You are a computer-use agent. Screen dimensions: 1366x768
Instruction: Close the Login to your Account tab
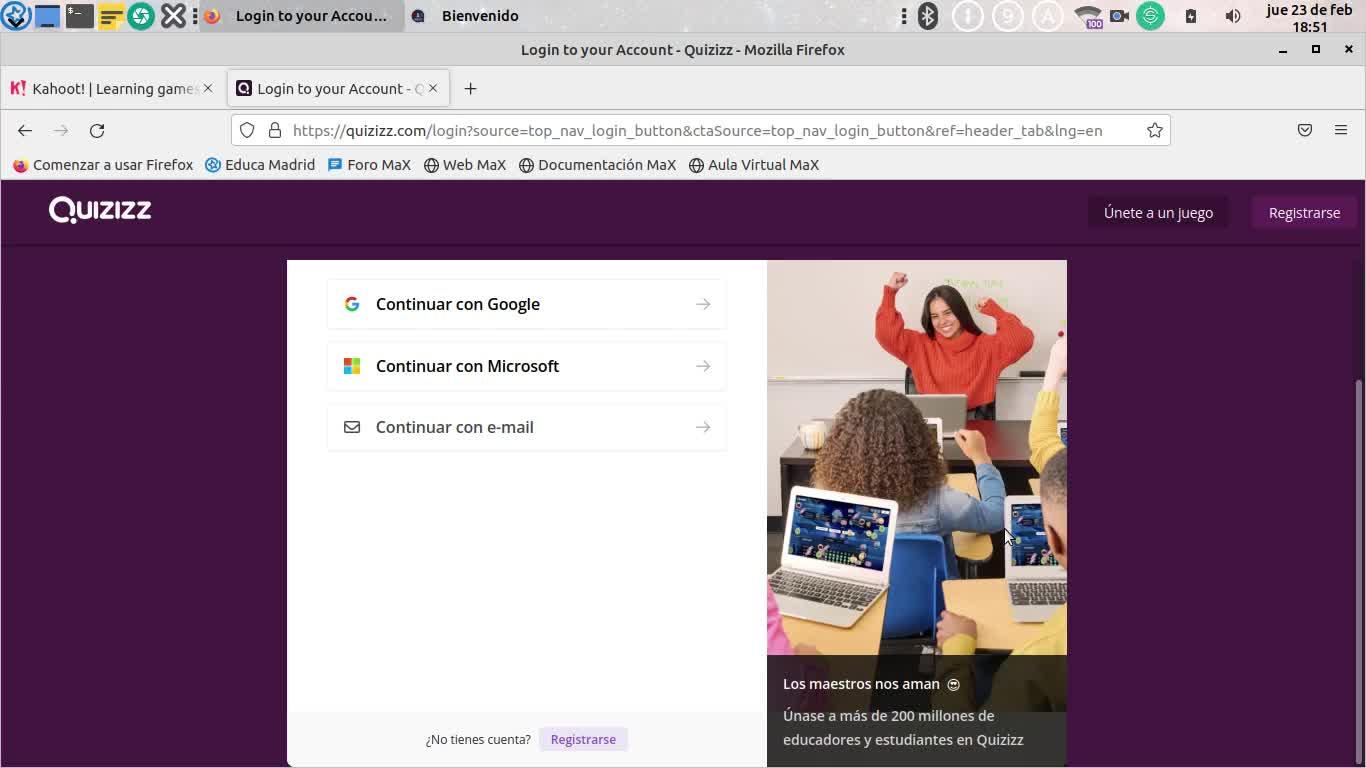point(433,88)
